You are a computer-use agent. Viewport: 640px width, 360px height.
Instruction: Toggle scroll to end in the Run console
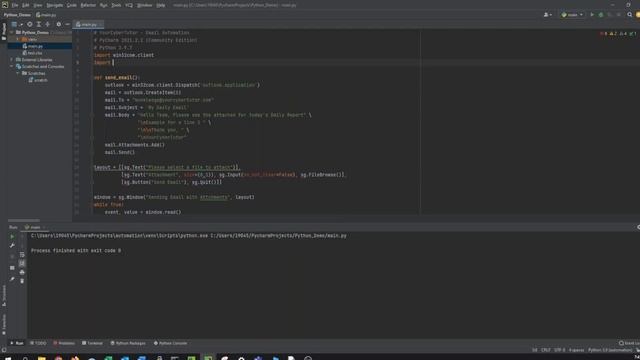pyautogui.click(x=22, y=264)
